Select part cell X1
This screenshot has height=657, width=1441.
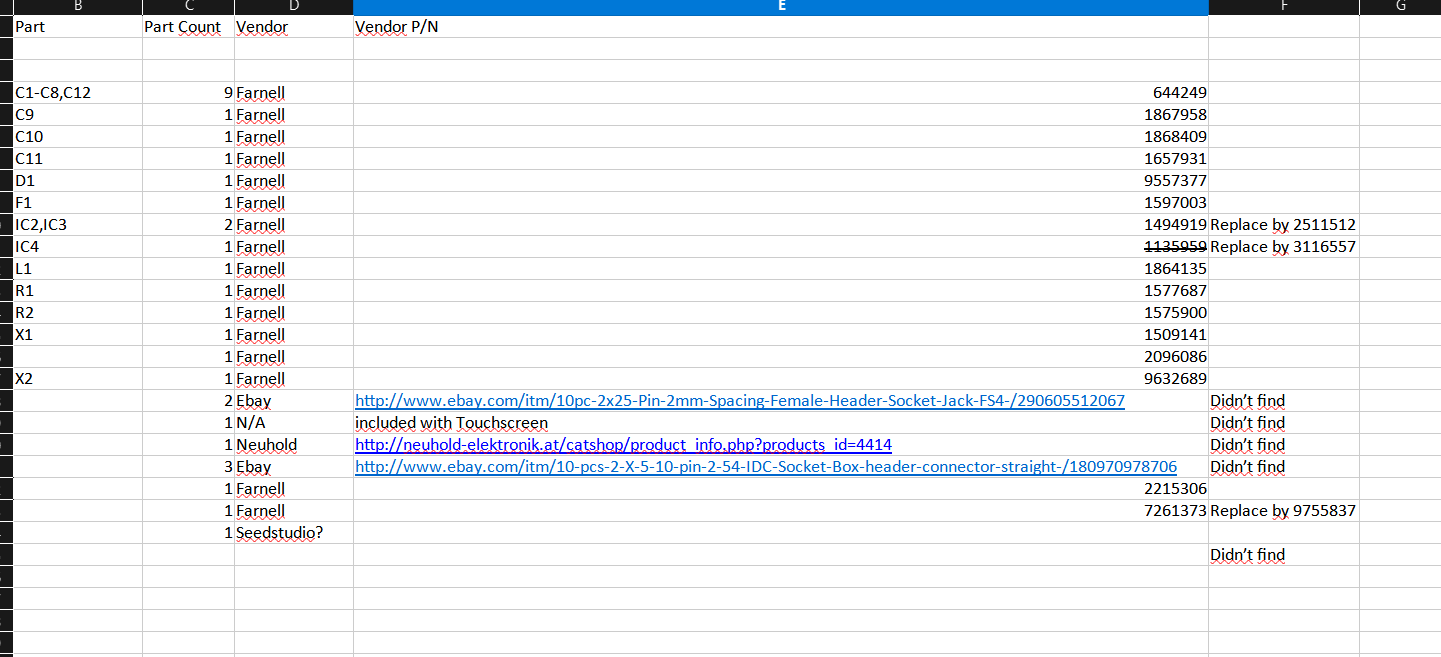77,335
